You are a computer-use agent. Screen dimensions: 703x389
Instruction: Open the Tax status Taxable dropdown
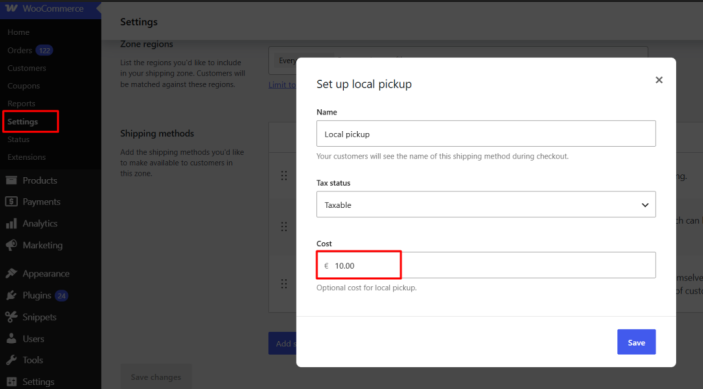pyautogui.click(x=486, y=204)
